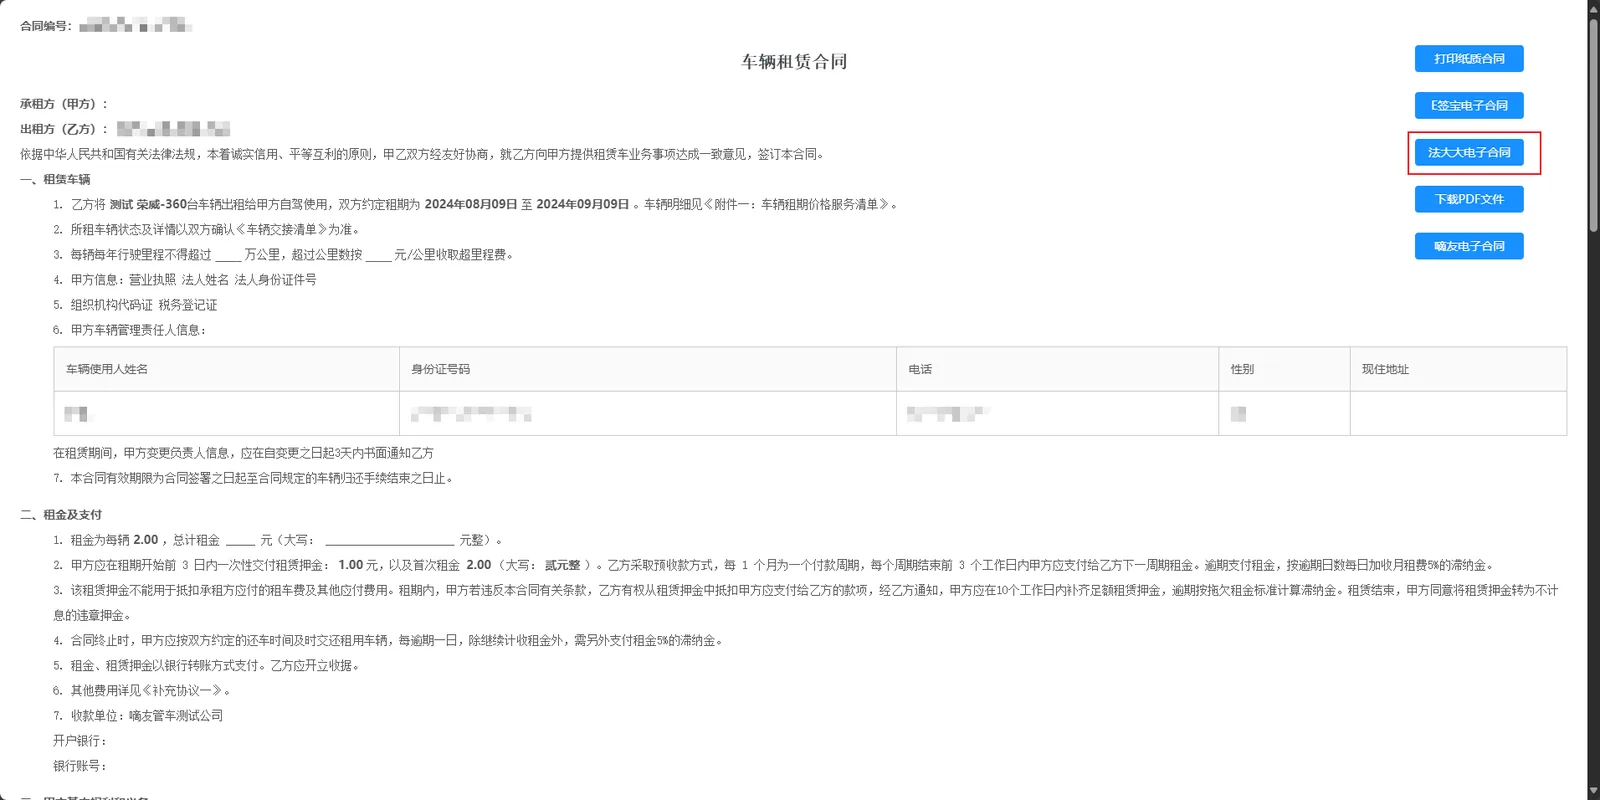Click the 电话 column header

tap(920, 369)
